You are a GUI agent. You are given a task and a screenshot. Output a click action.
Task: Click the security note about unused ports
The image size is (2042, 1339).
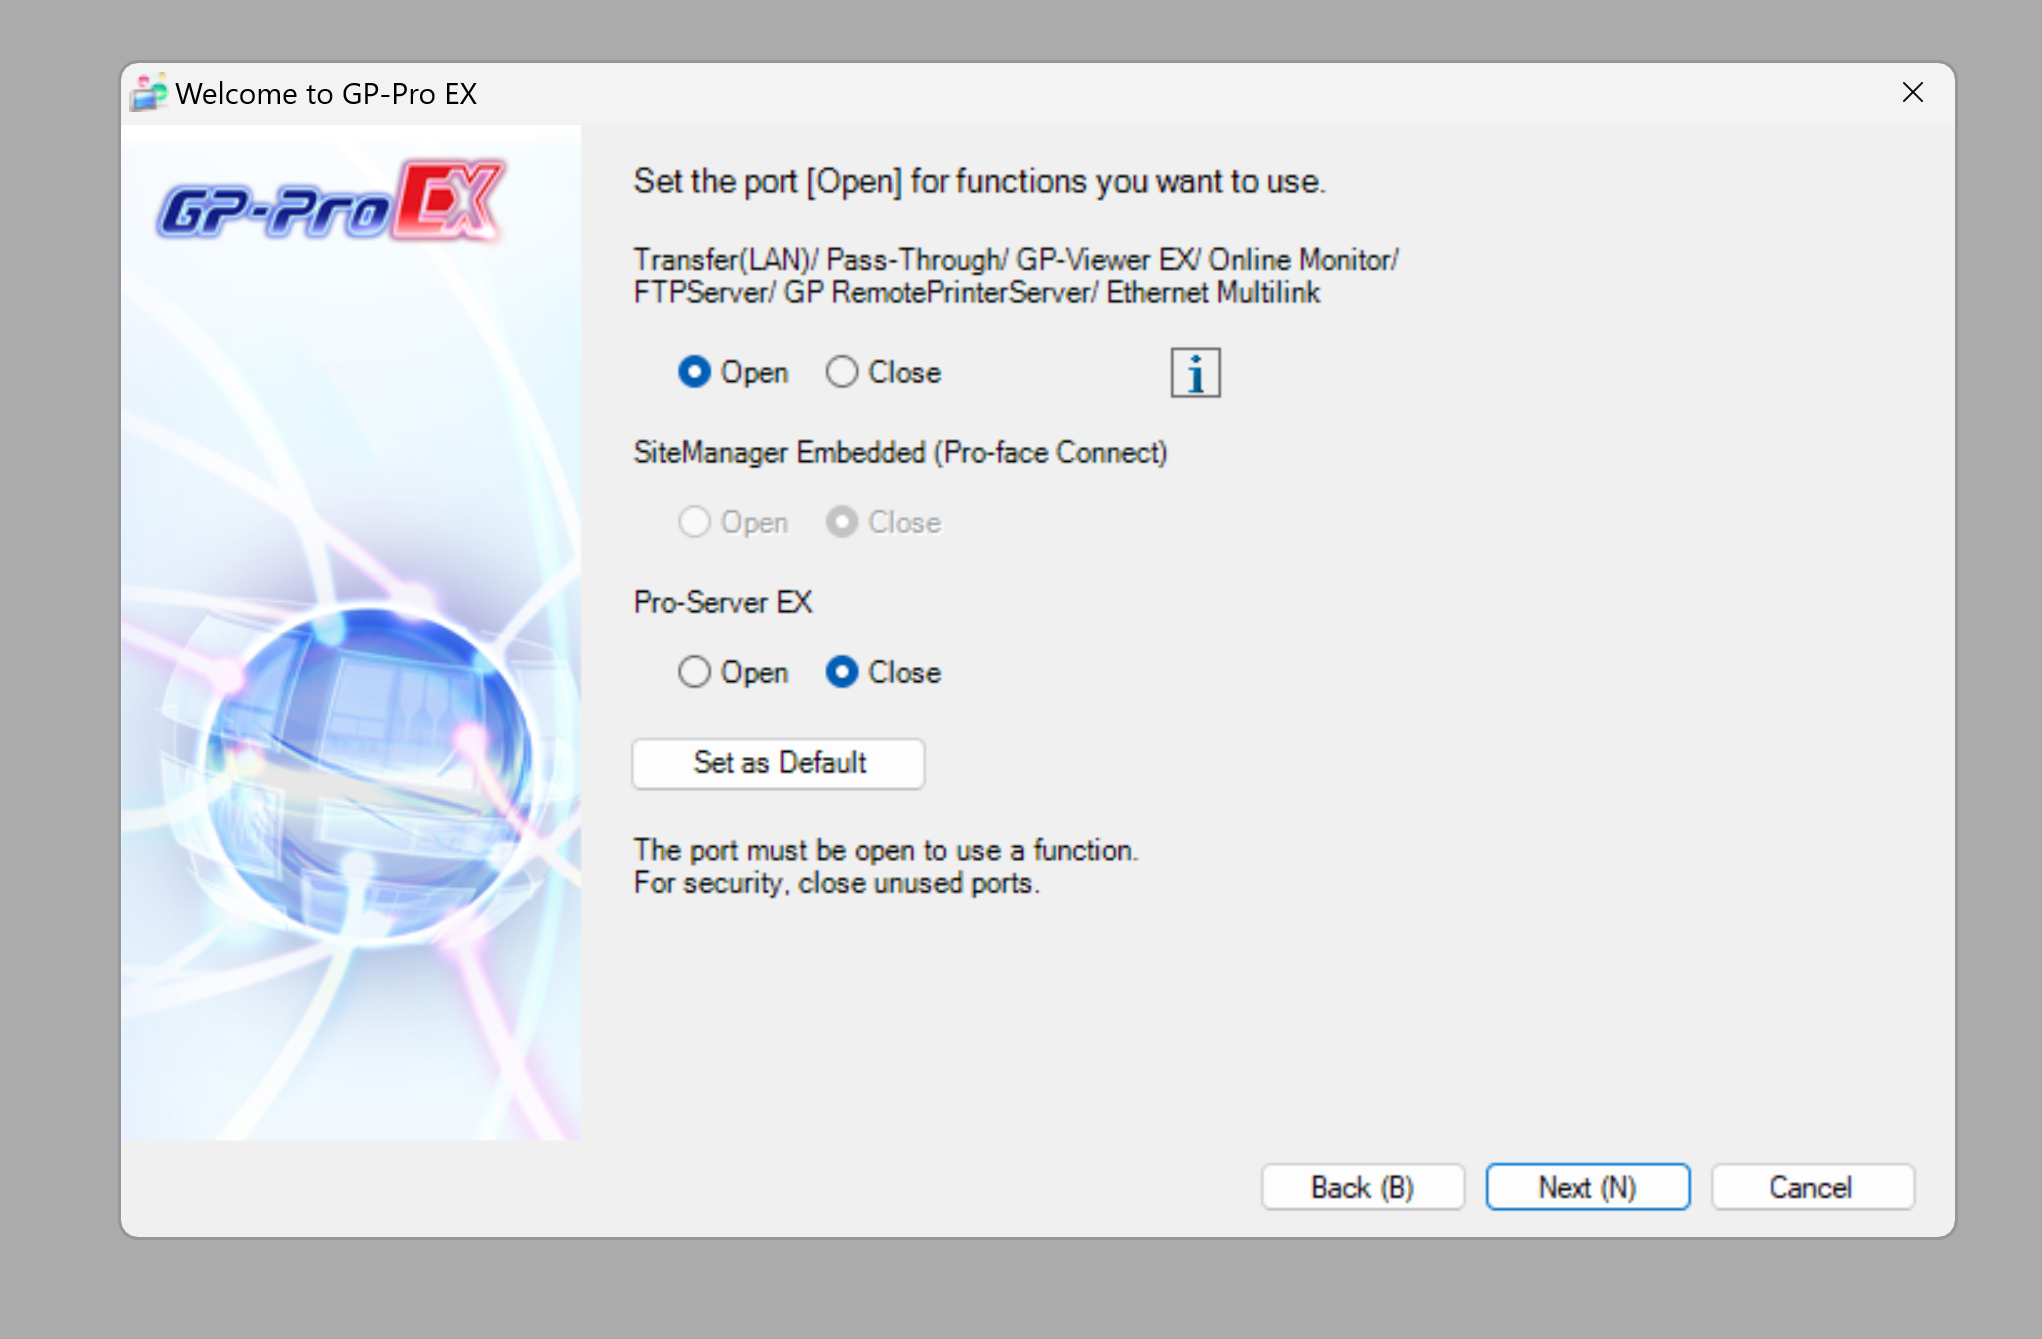tap(836, 883)
